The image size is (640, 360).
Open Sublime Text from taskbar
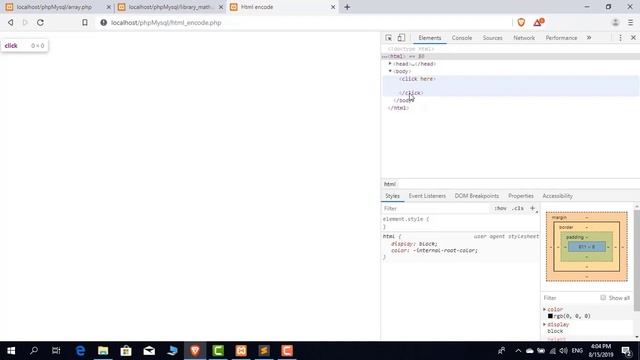[264, 351]
